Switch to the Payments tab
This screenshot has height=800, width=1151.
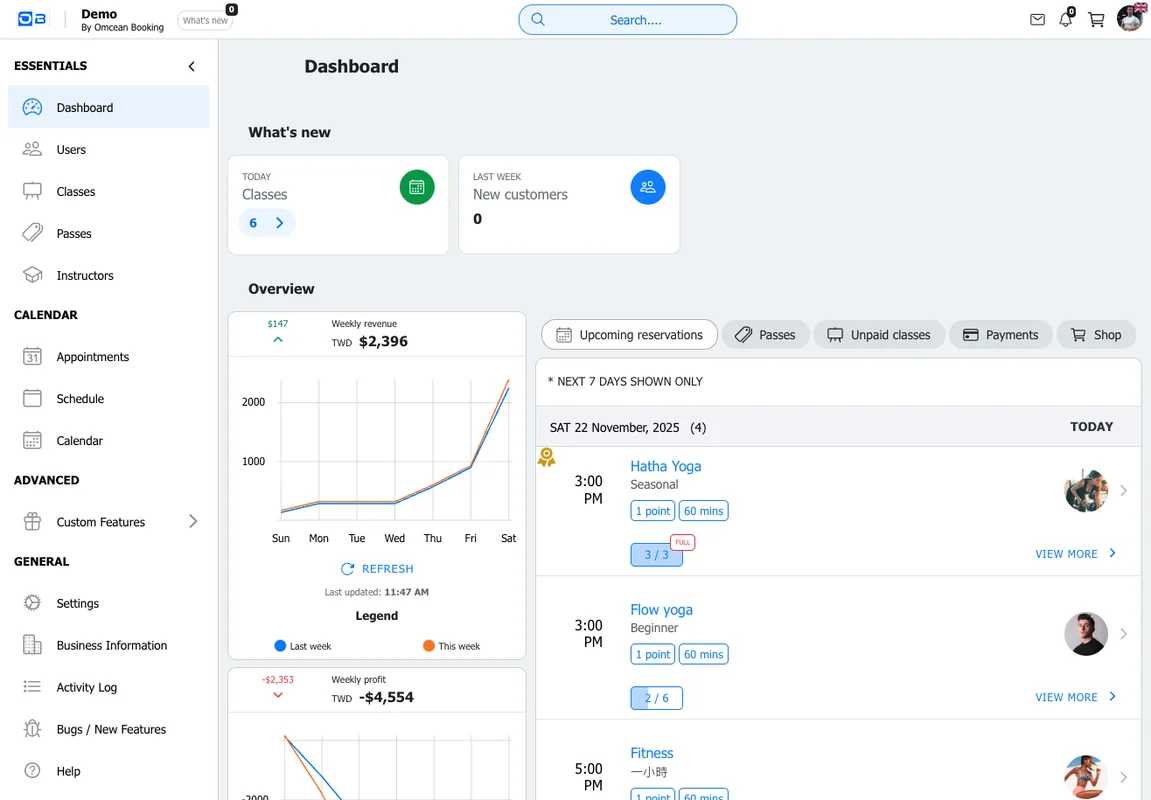point(1001,334)
